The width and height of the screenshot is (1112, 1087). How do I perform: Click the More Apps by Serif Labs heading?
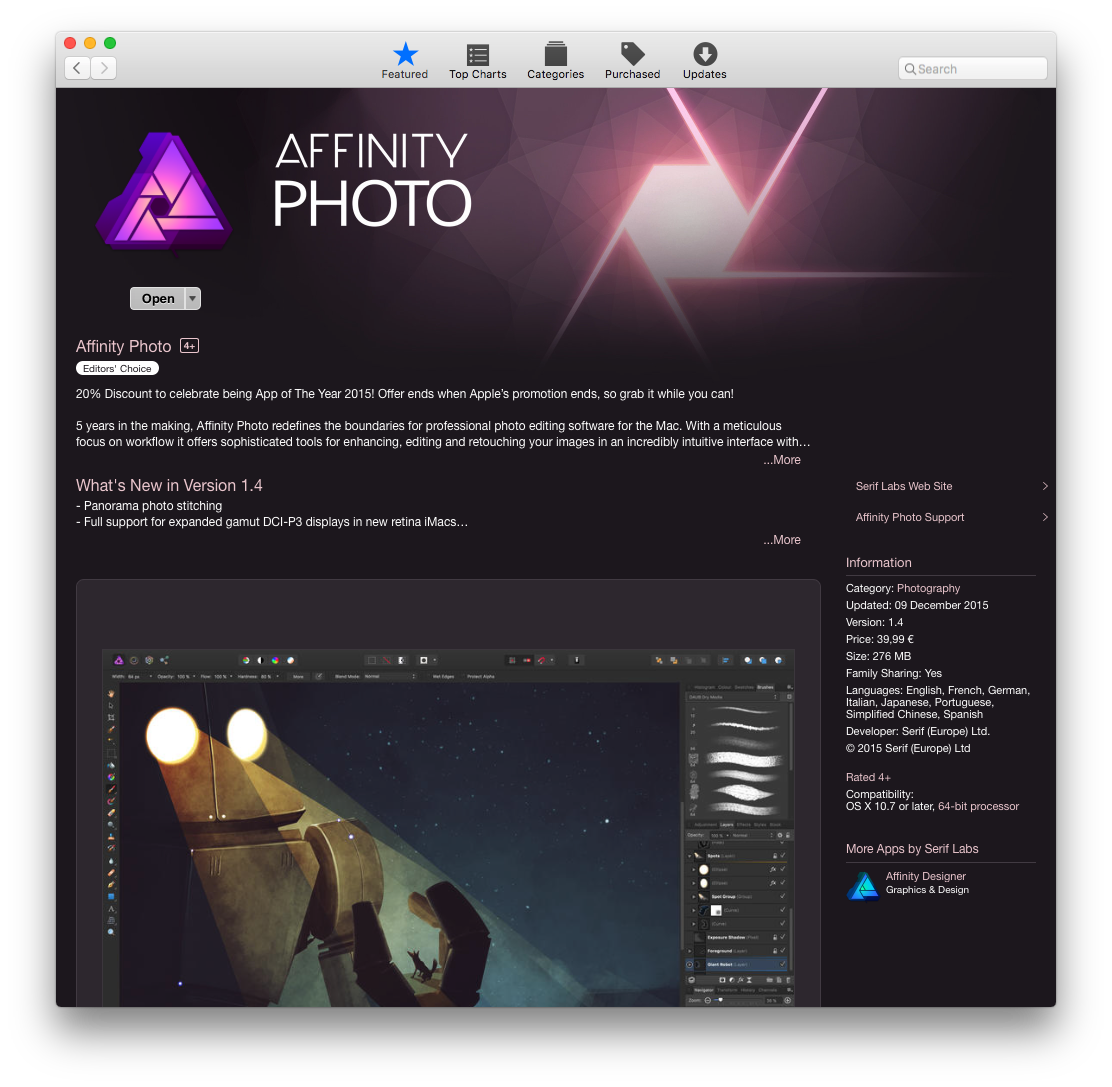[x=912, y=849]
